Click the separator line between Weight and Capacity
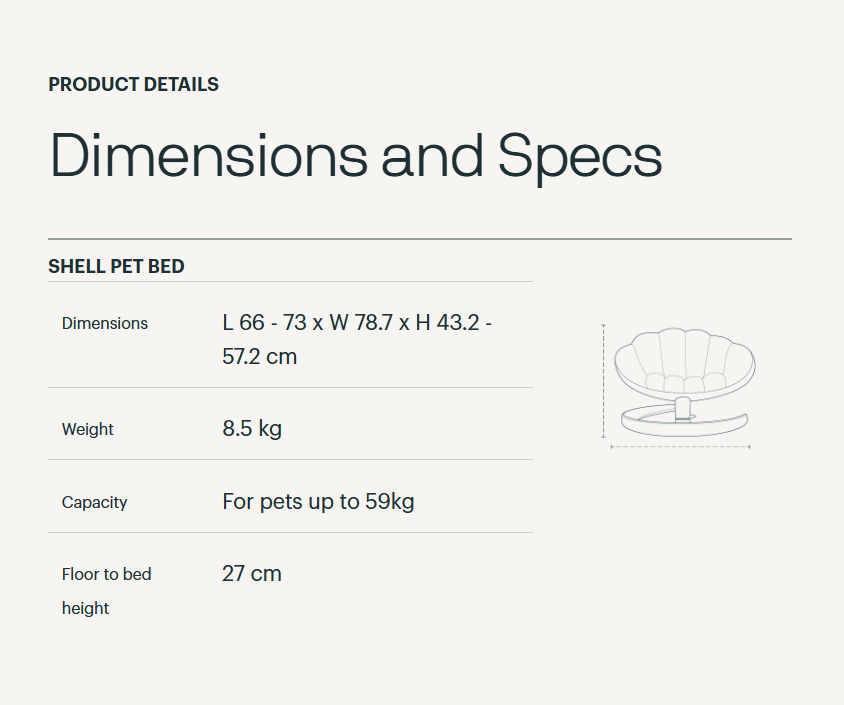 [x=290, y=460]
